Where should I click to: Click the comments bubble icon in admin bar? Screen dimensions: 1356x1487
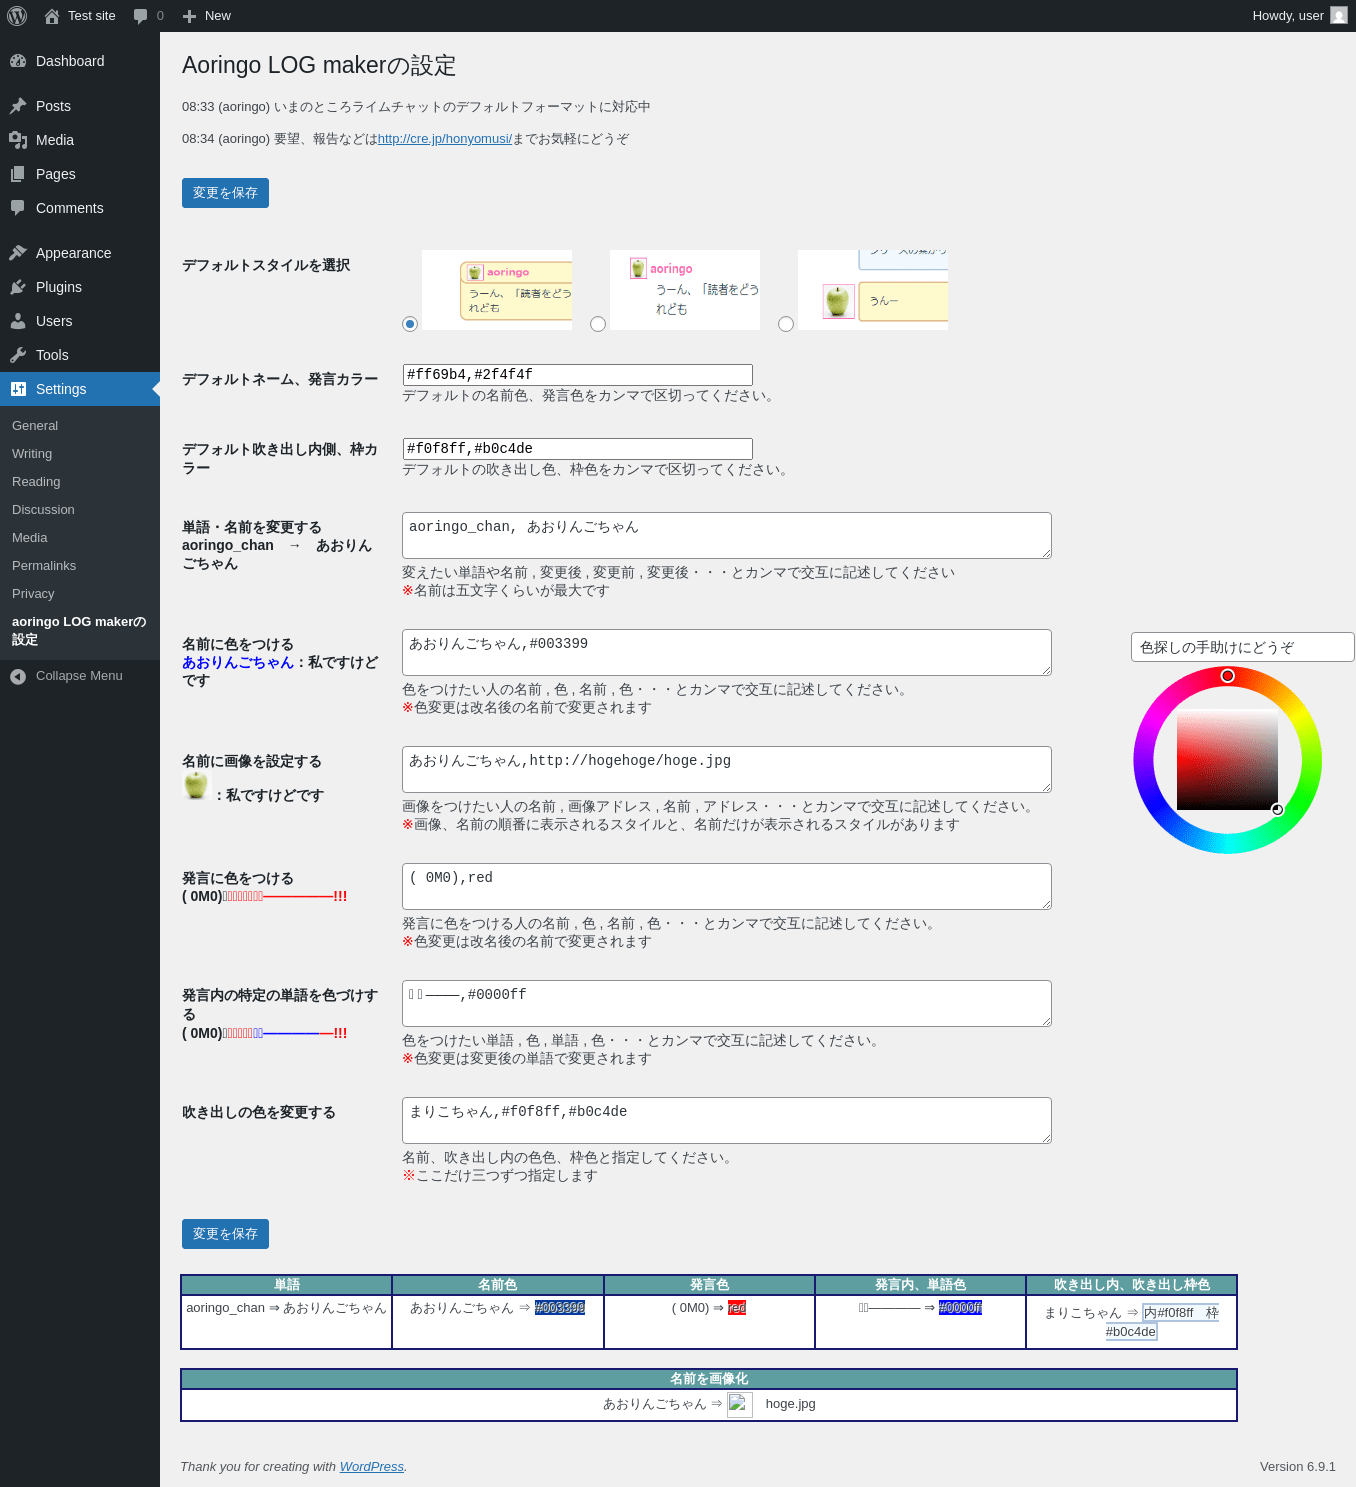(140, 16)
